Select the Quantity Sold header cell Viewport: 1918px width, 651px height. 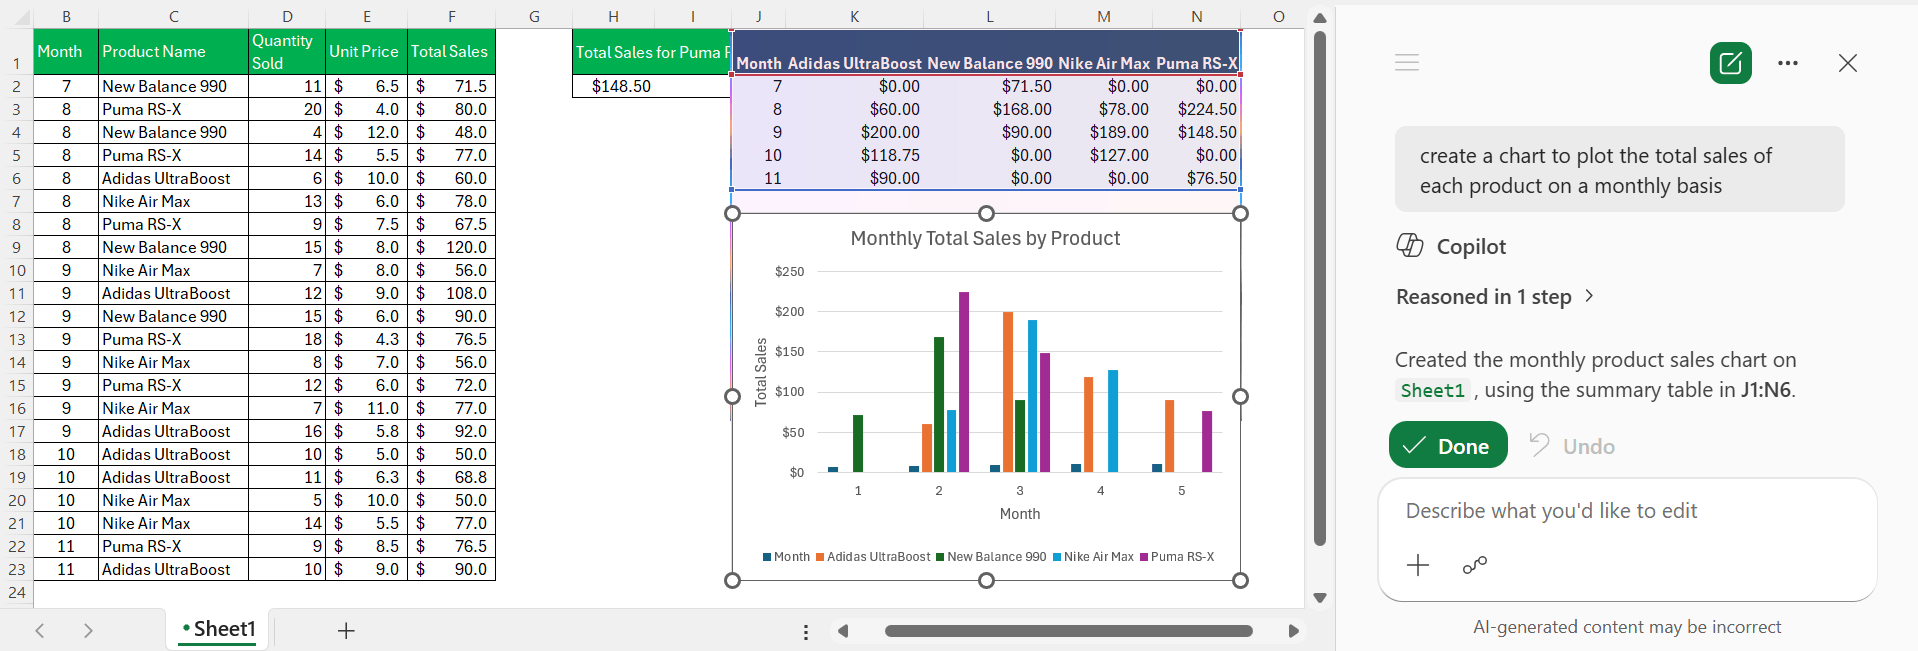[x=287, y=51]
